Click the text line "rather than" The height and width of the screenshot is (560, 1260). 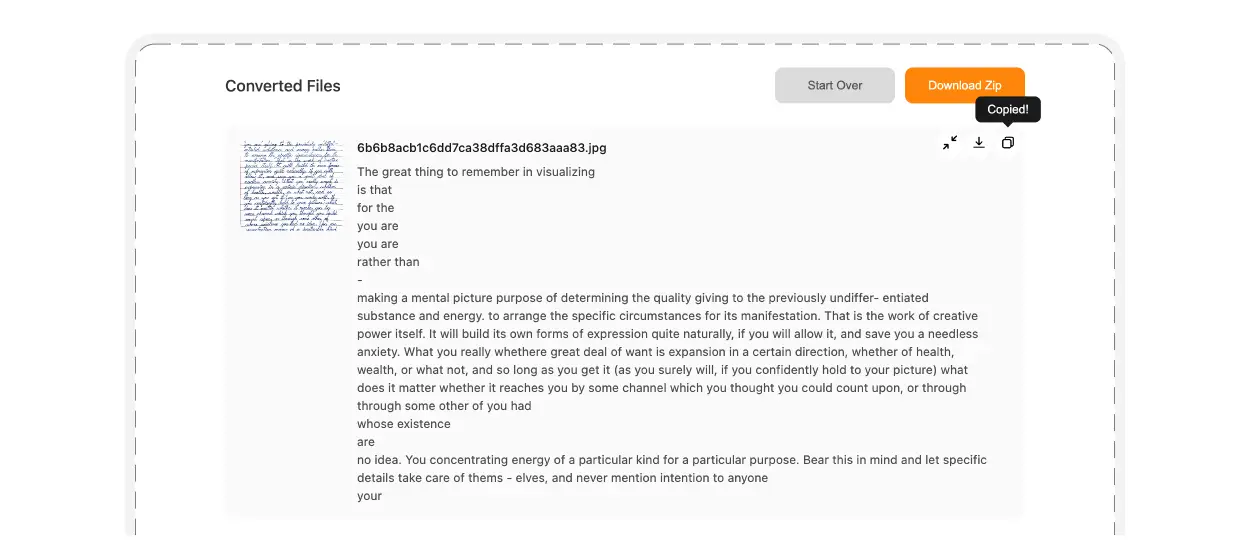388,262
